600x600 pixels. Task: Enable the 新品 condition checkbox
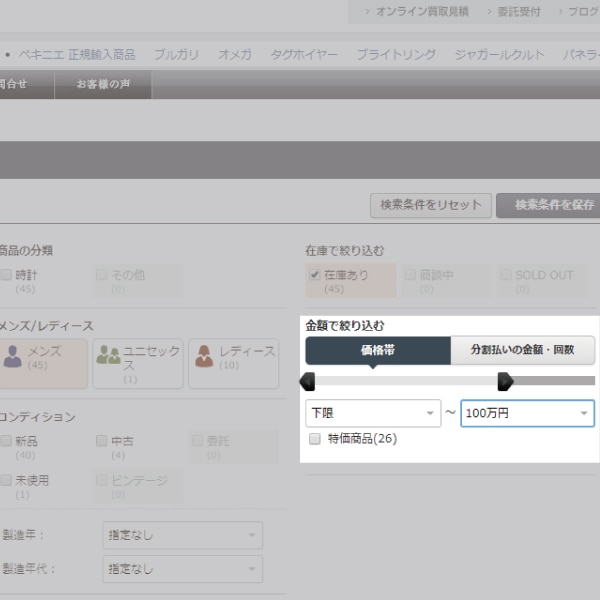pos(7,441)
